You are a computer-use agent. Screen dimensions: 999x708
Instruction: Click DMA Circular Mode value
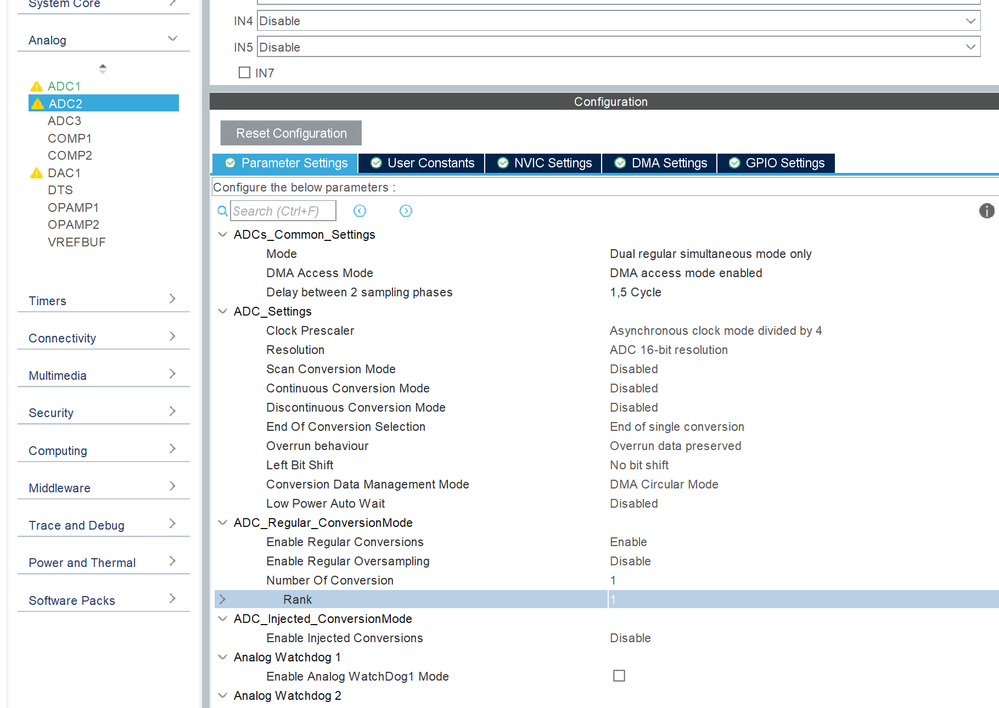click(664, 484)
